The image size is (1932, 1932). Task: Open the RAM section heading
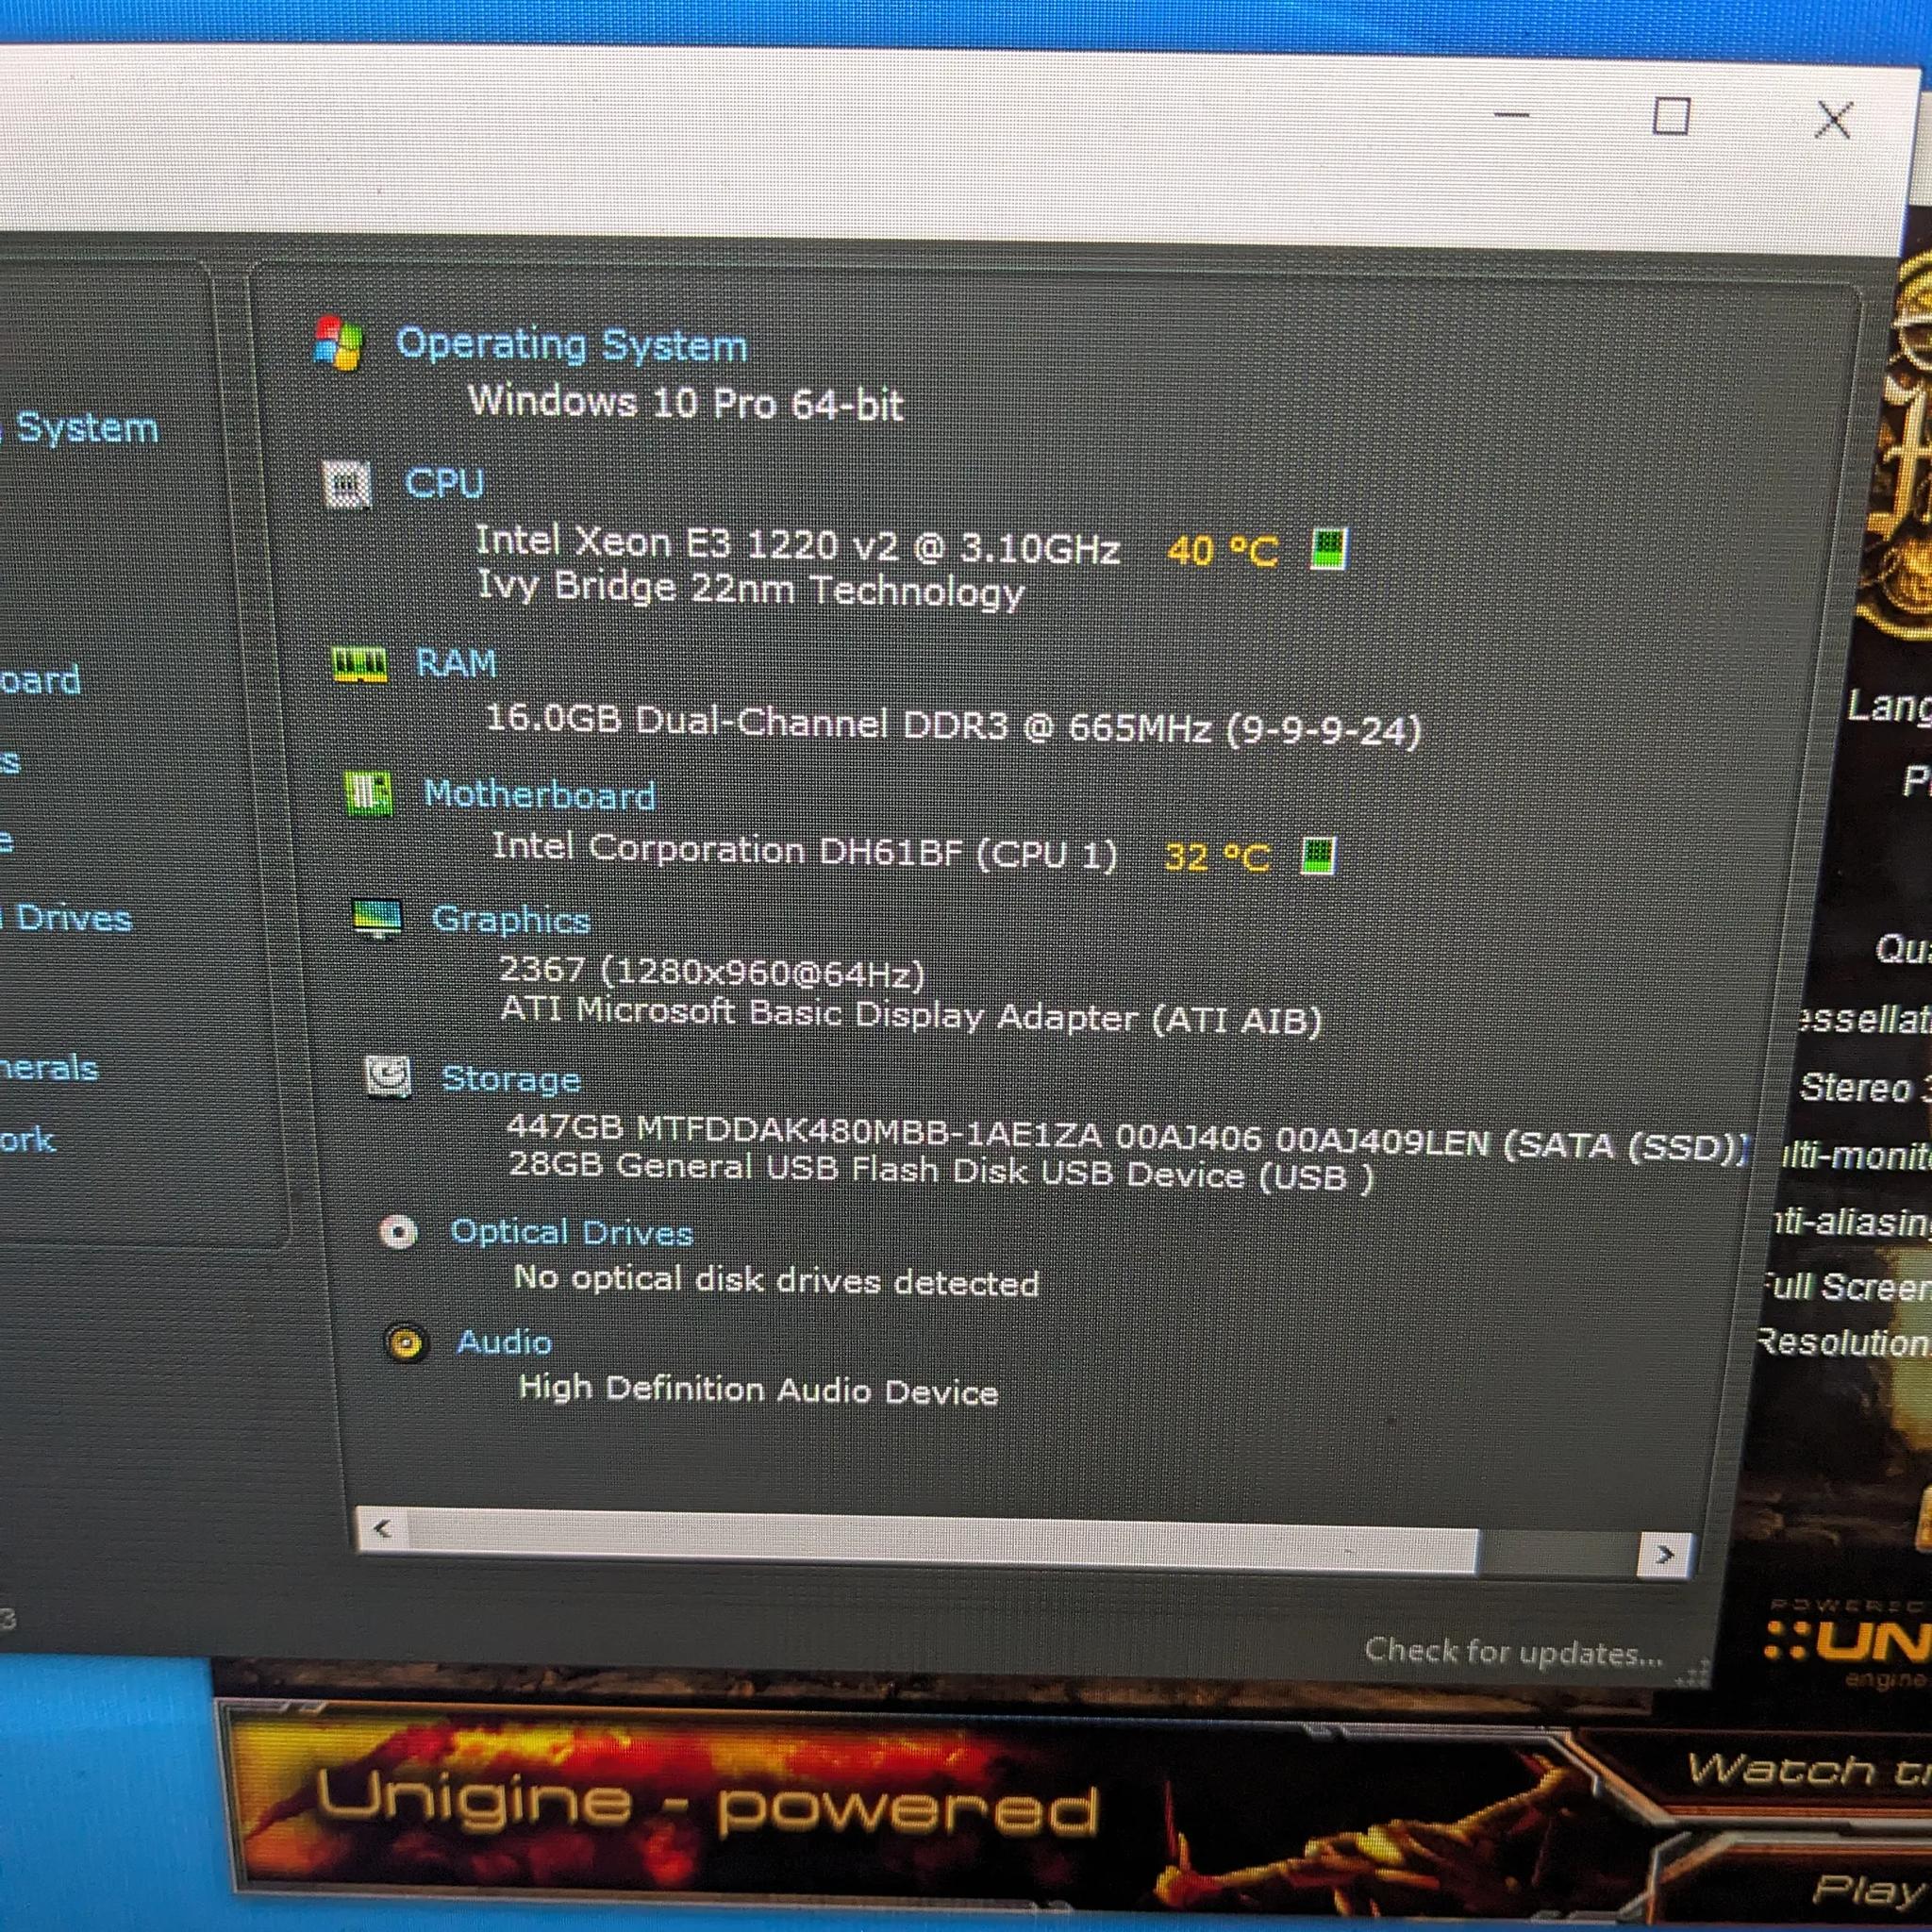pos(456,663)
